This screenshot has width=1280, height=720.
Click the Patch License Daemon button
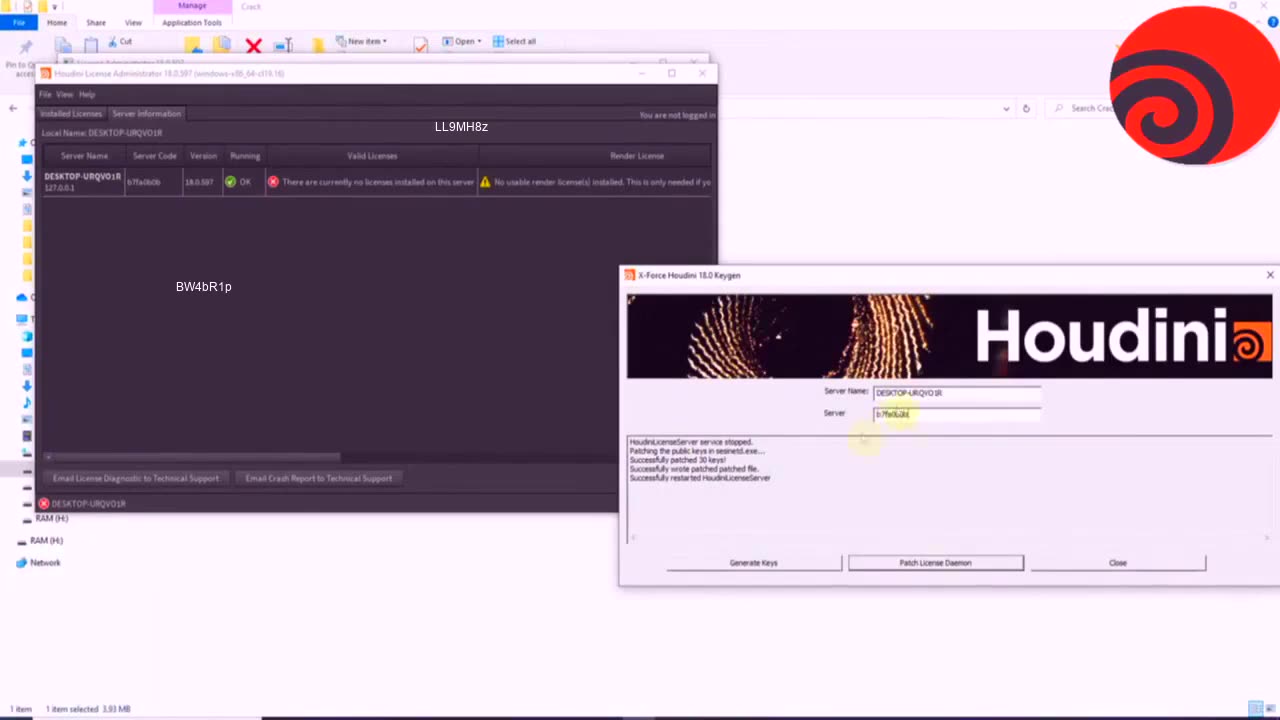tap(936, 563)
